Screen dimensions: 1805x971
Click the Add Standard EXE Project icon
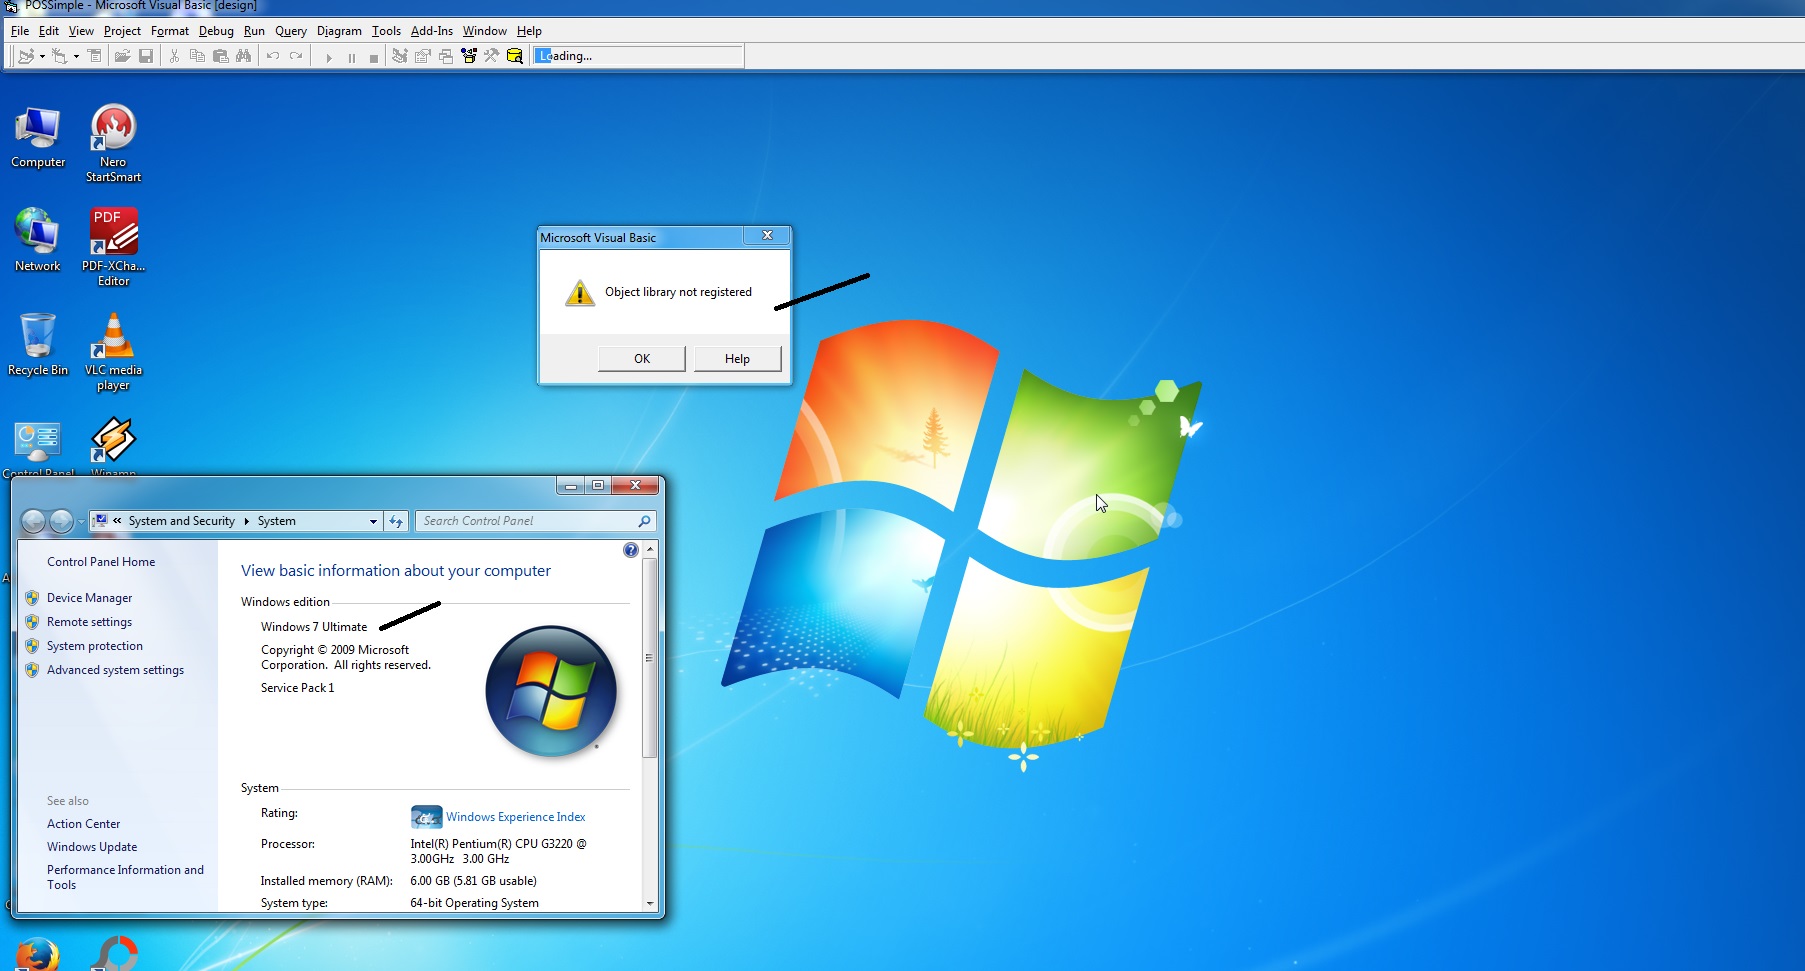pyautogui.click(x=25, y=56)
